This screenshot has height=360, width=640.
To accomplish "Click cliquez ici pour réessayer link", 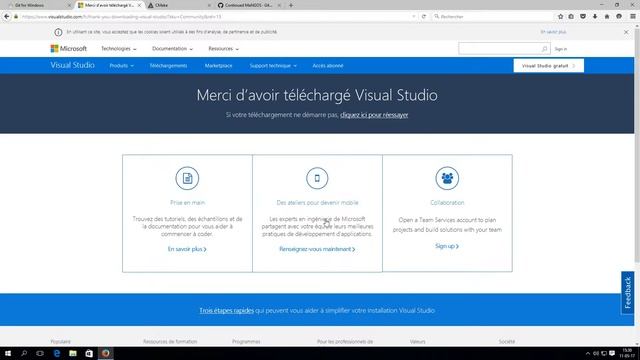I will pyautogui.click(x=374, y=115).
